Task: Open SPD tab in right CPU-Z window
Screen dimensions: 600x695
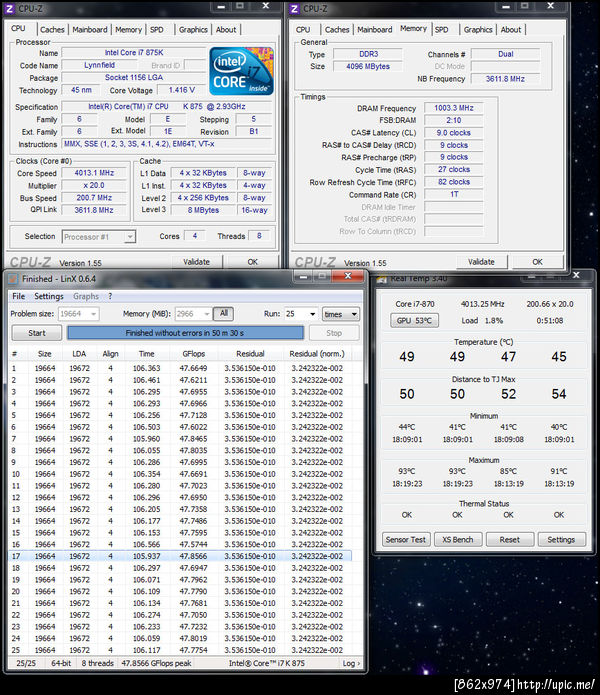Action: pos(441,30)
